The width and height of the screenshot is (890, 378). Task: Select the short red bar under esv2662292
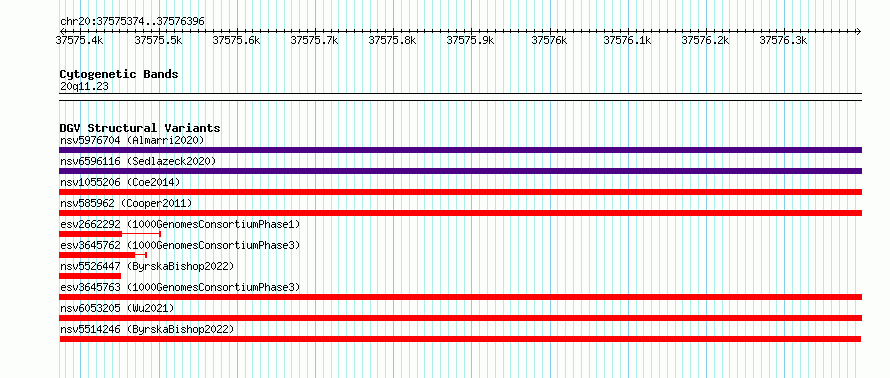(90, 234)
